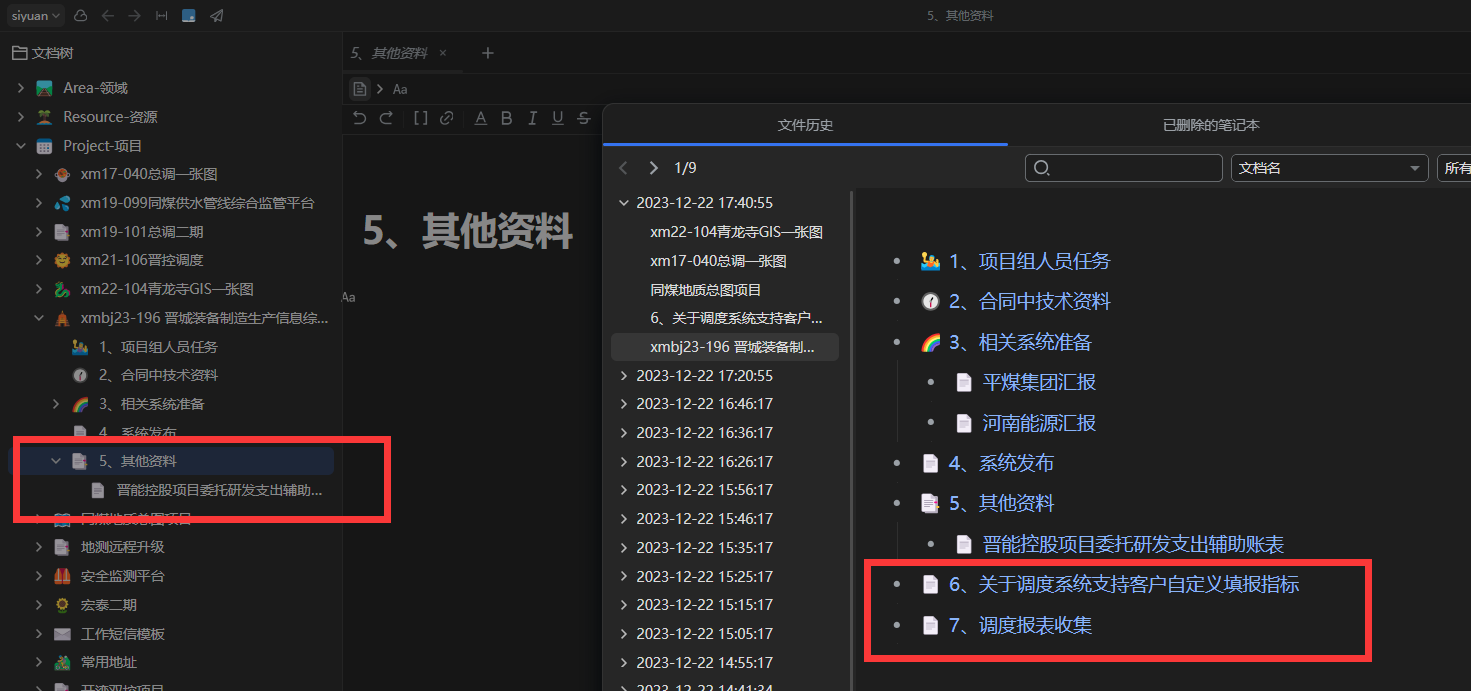Click the paper plane icon
This screenshot has height=691, width=1471.
click(217, 15)
